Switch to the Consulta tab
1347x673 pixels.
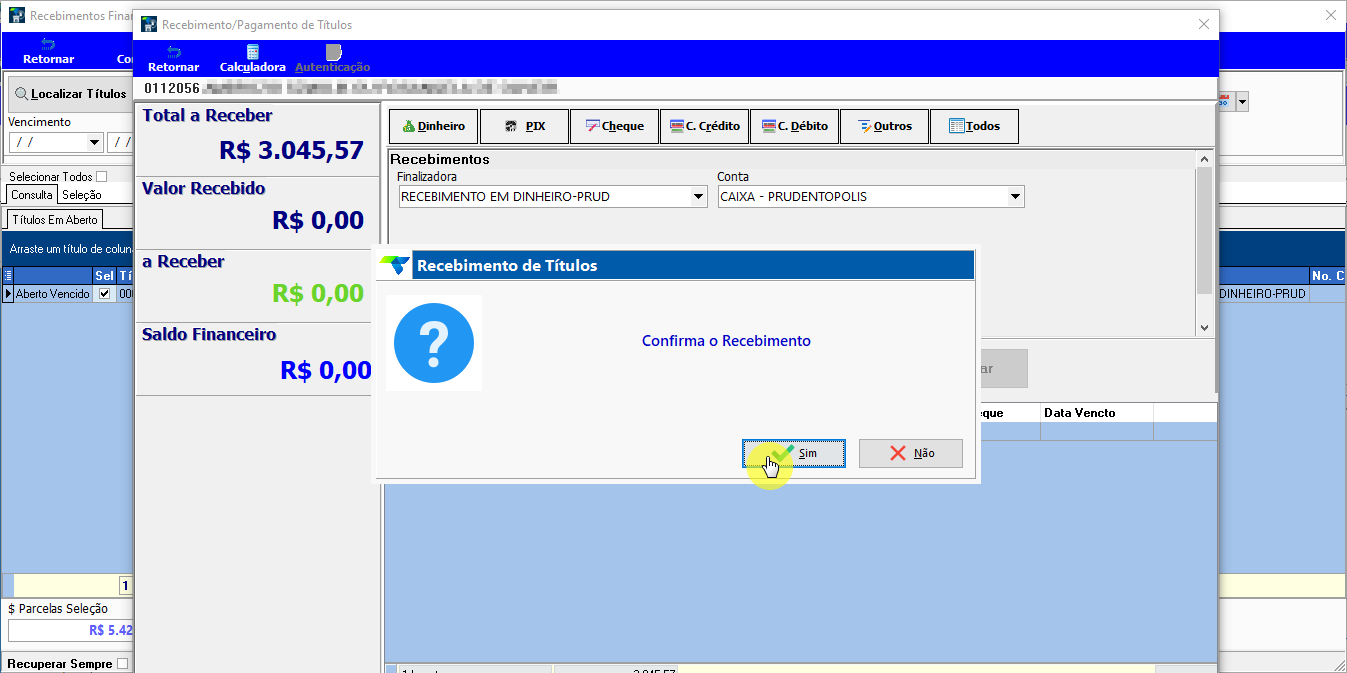32,195
